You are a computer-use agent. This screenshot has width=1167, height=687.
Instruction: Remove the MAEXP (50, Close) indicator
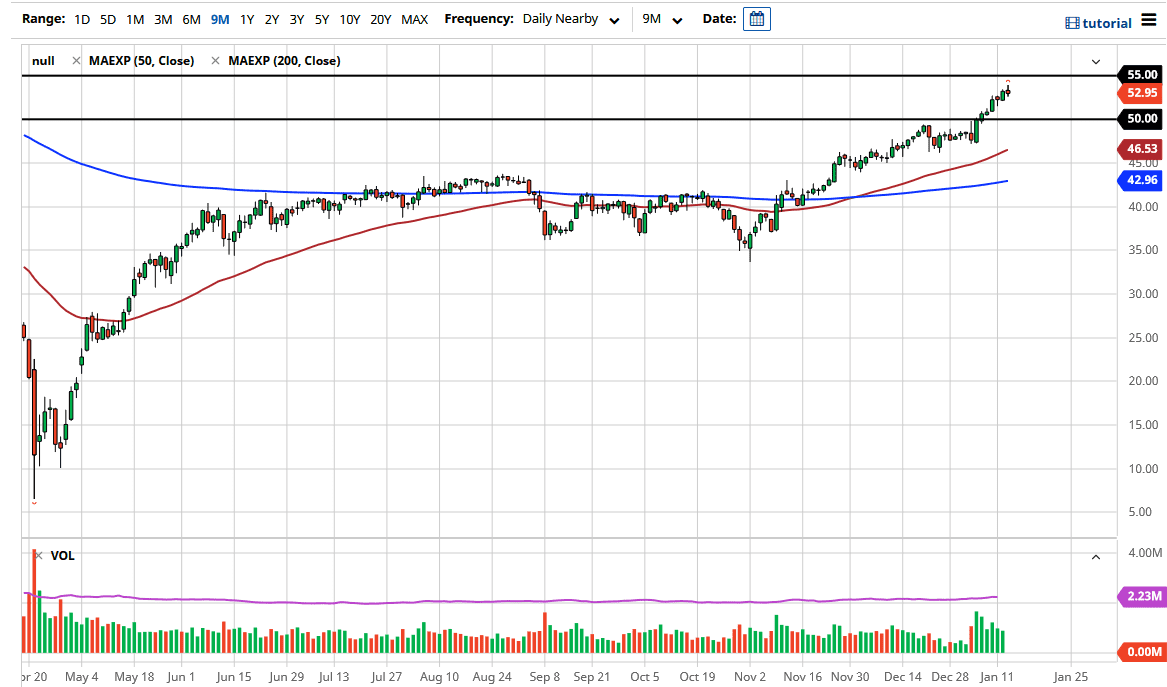pyautogui.click(x=75, y=60)
